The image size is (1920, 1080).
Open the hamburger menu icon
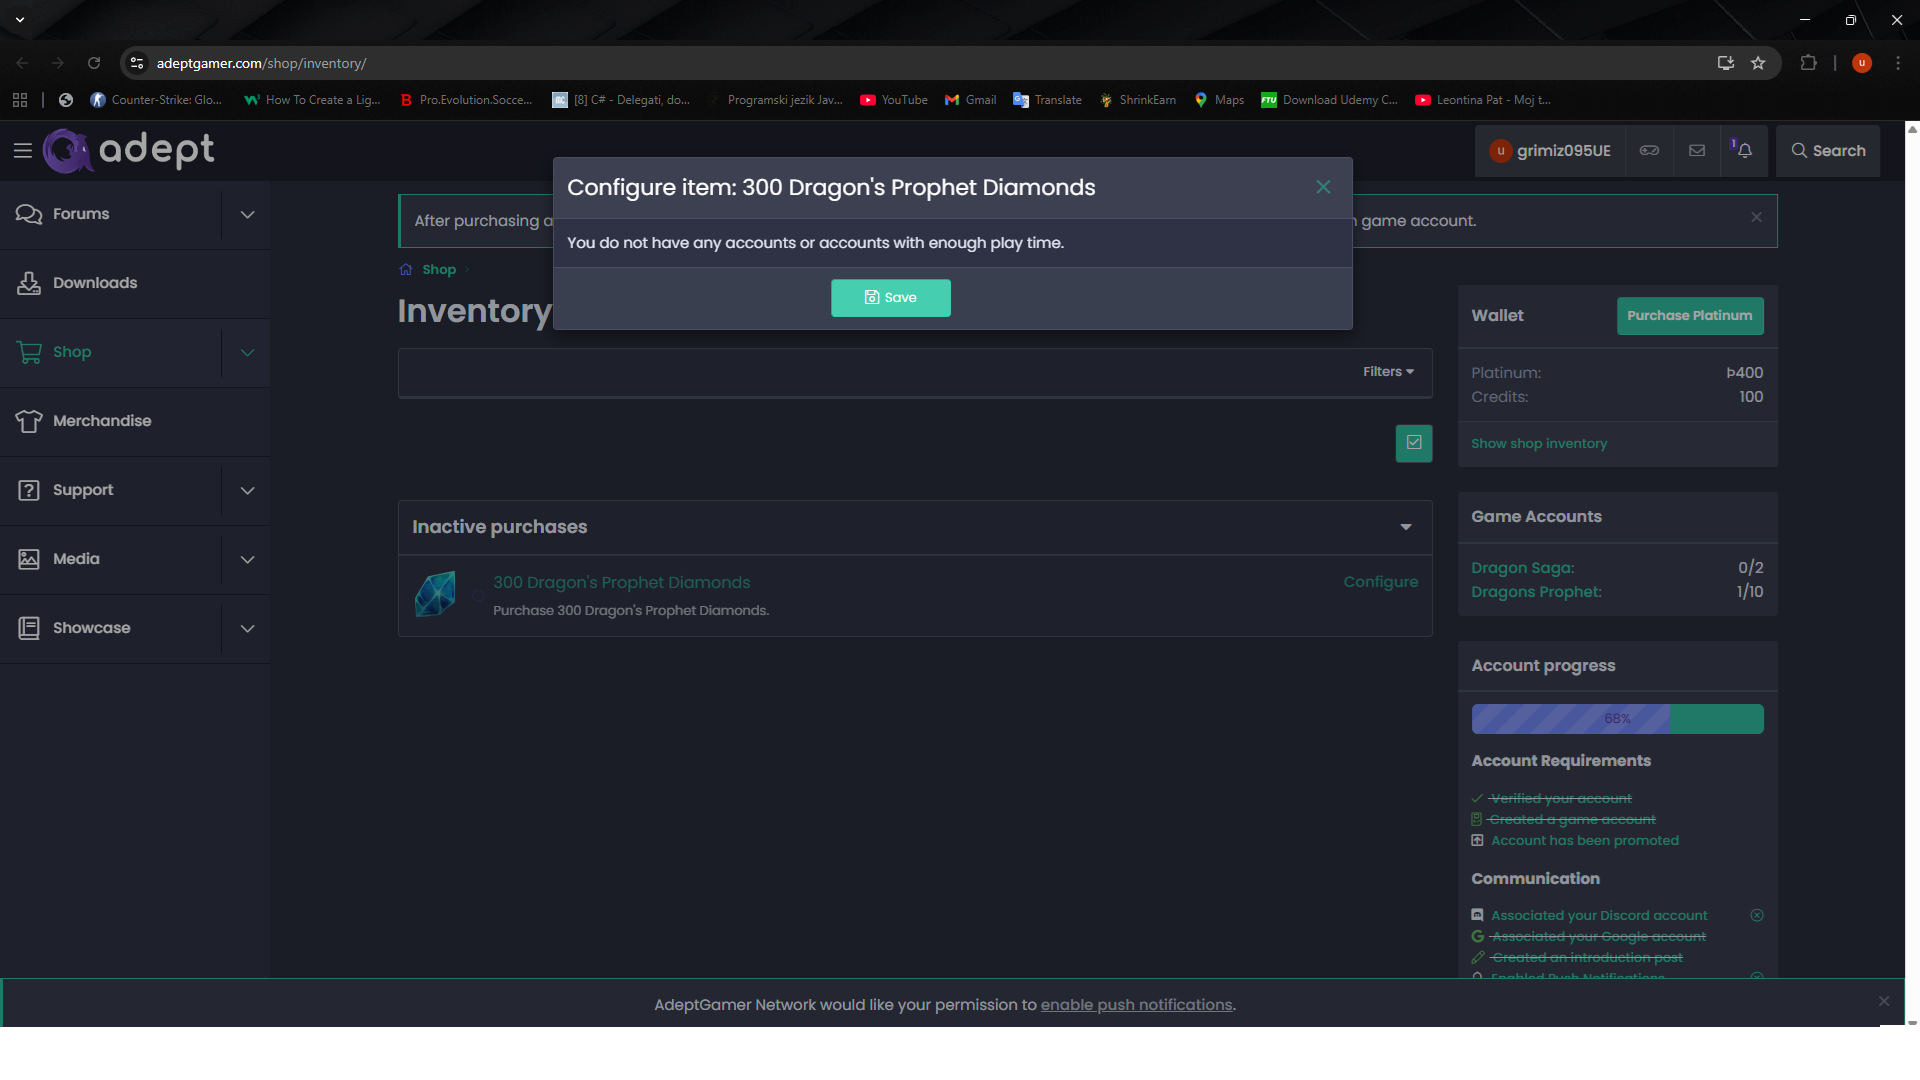click(23, 151)
